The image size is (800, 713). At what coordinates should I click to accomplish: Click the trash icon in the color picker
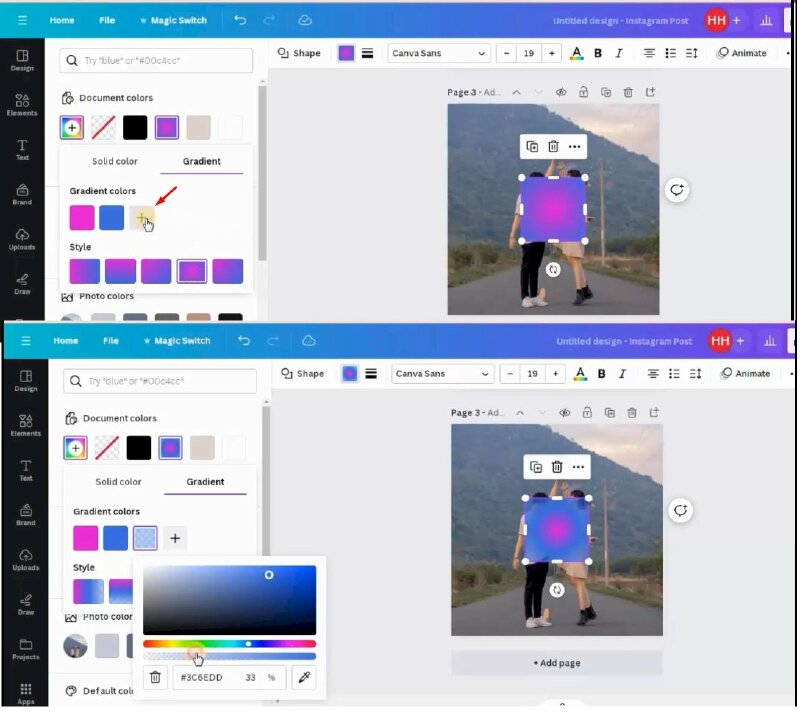[x=155, y=678]
